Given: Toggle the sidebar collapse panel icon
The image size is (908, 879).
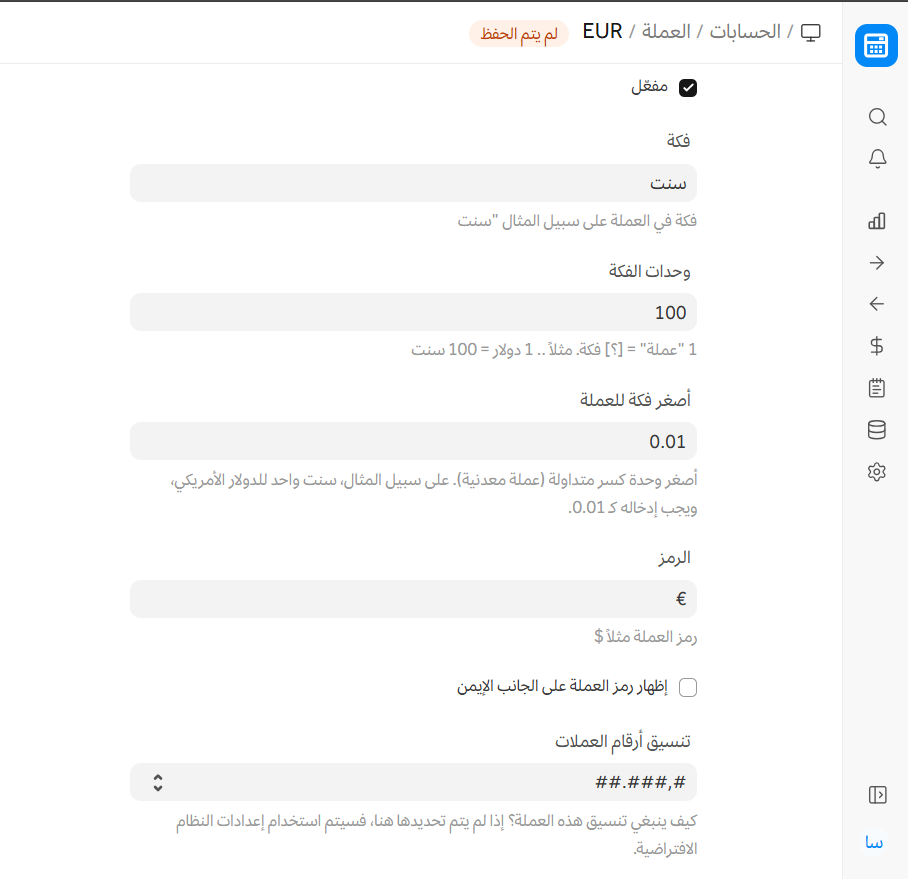Looking at the screenshot, I should pyautogui.click(x=877, y=795).
